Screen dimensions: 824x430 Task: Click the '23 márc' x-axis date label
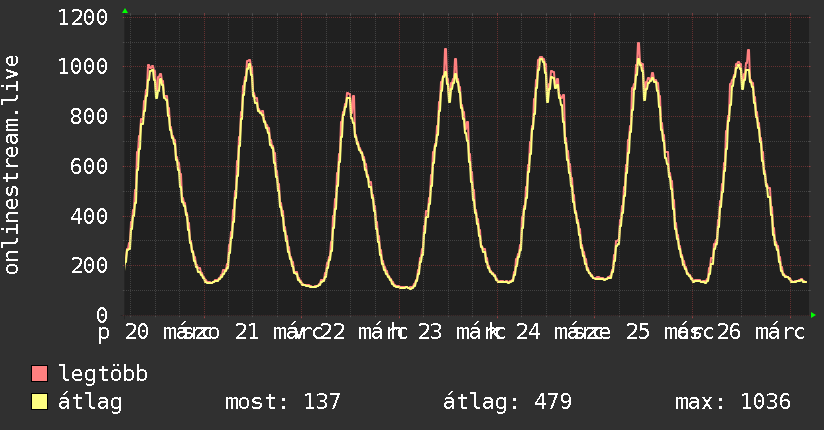tap(461, 332)
